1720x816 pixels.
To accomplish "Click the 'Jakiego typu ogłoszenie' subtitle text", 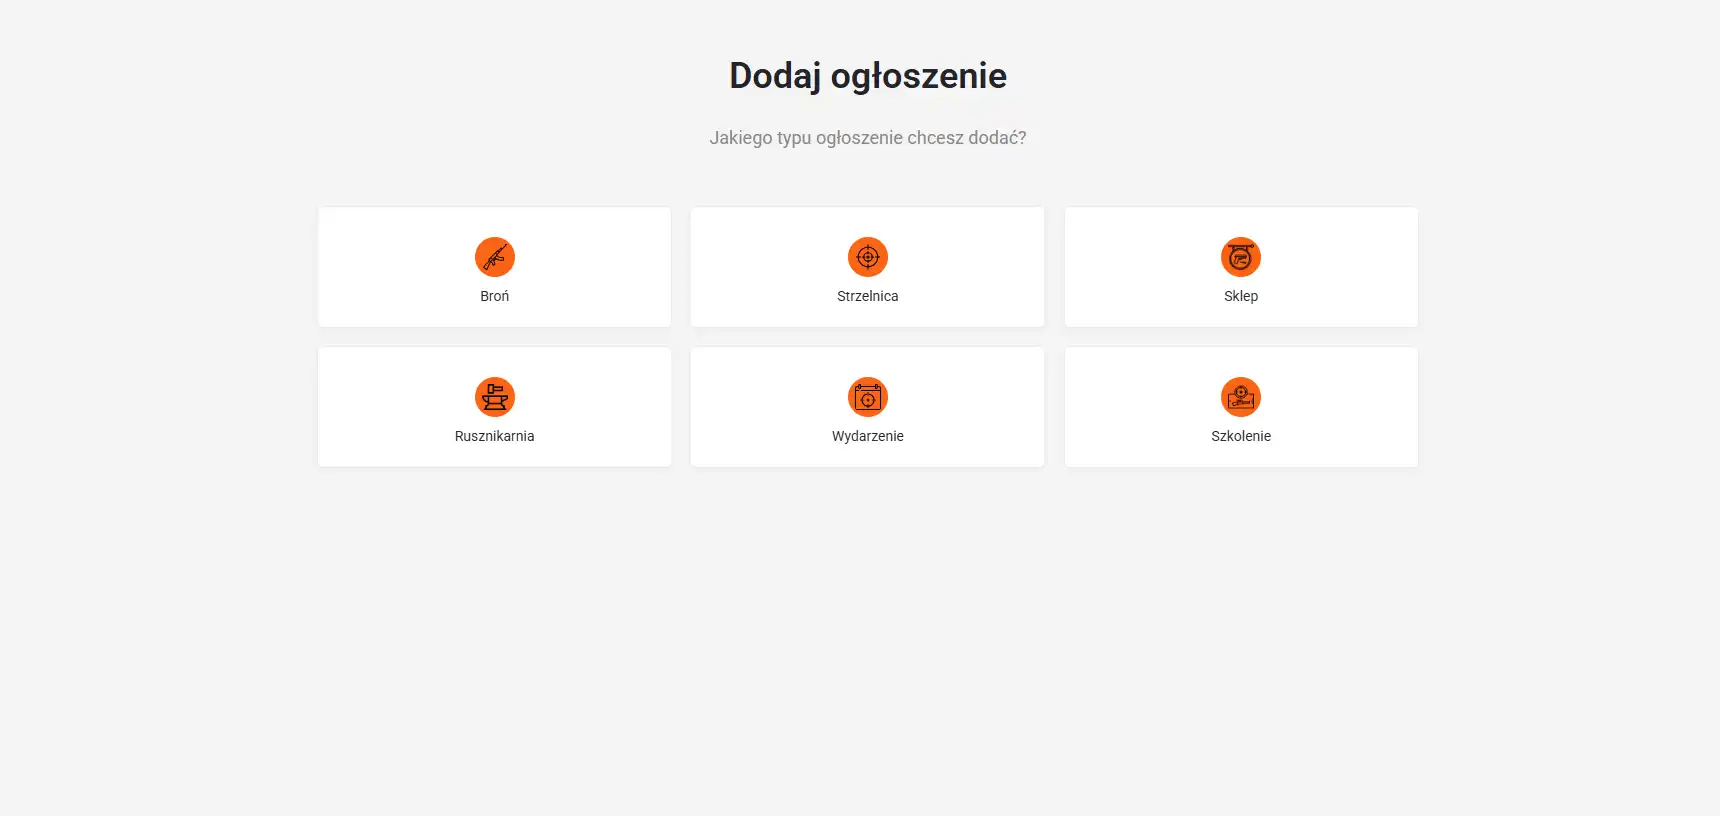I will 867,138.
